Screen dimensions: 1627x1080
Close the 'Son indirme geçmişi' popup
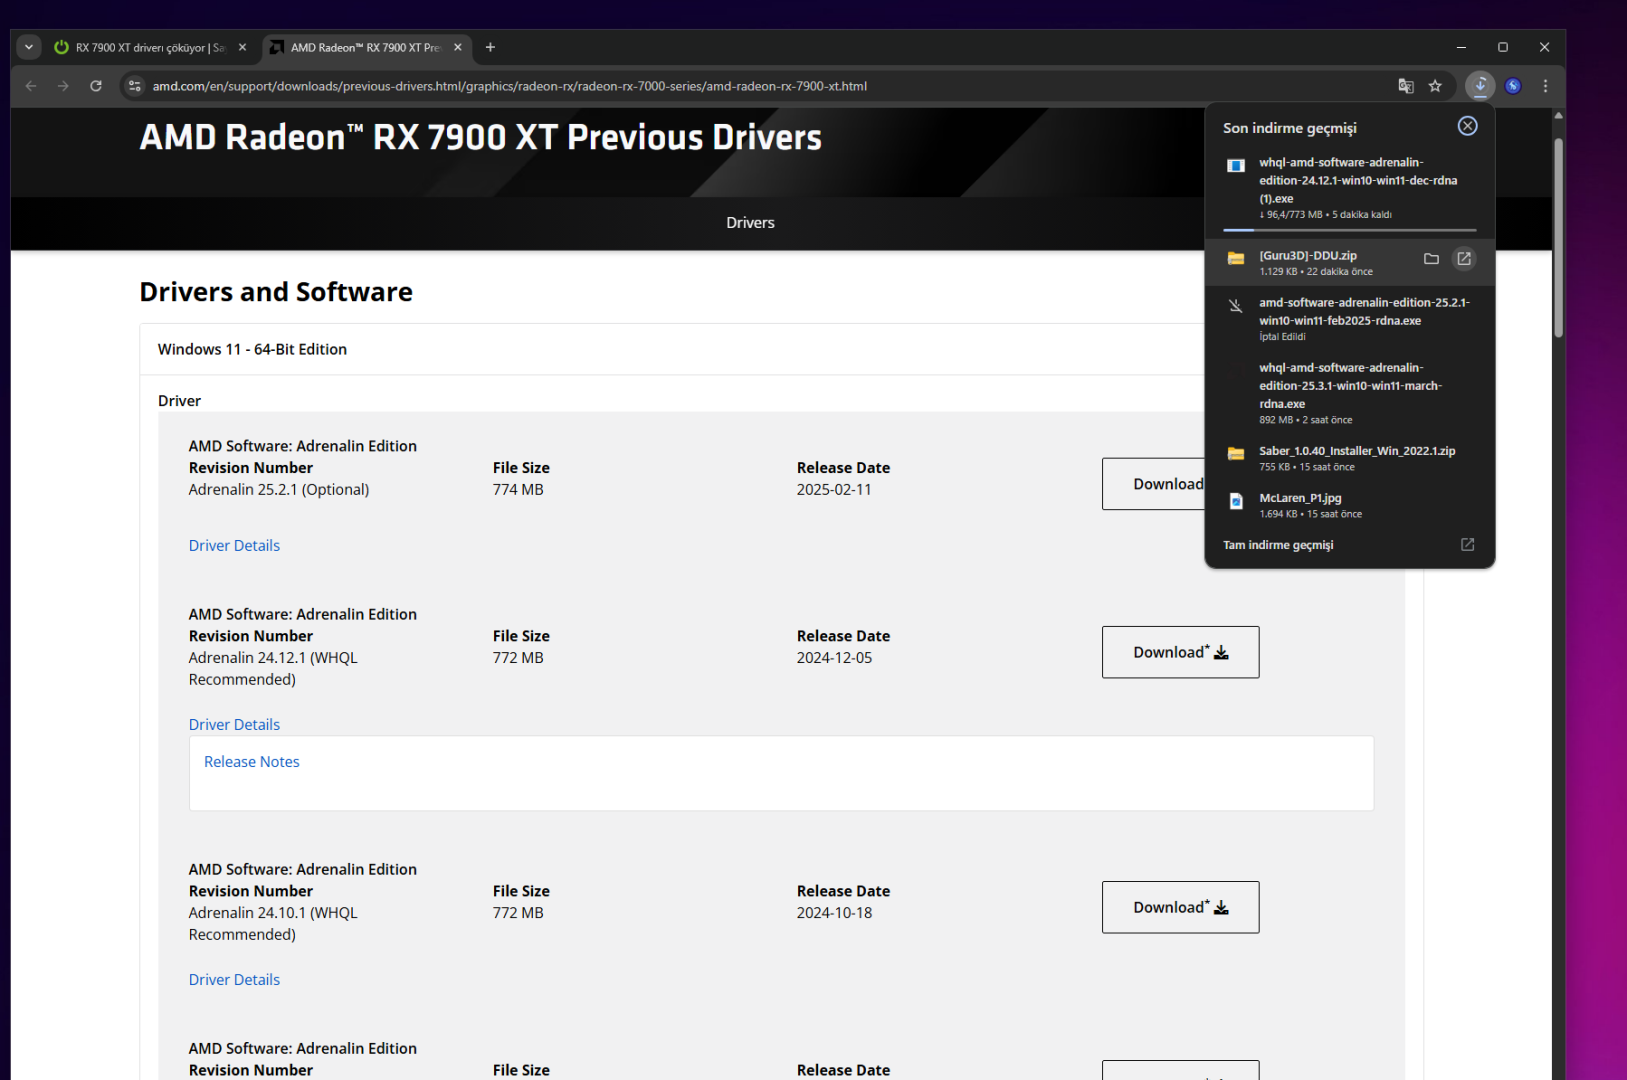[1467, 126]
